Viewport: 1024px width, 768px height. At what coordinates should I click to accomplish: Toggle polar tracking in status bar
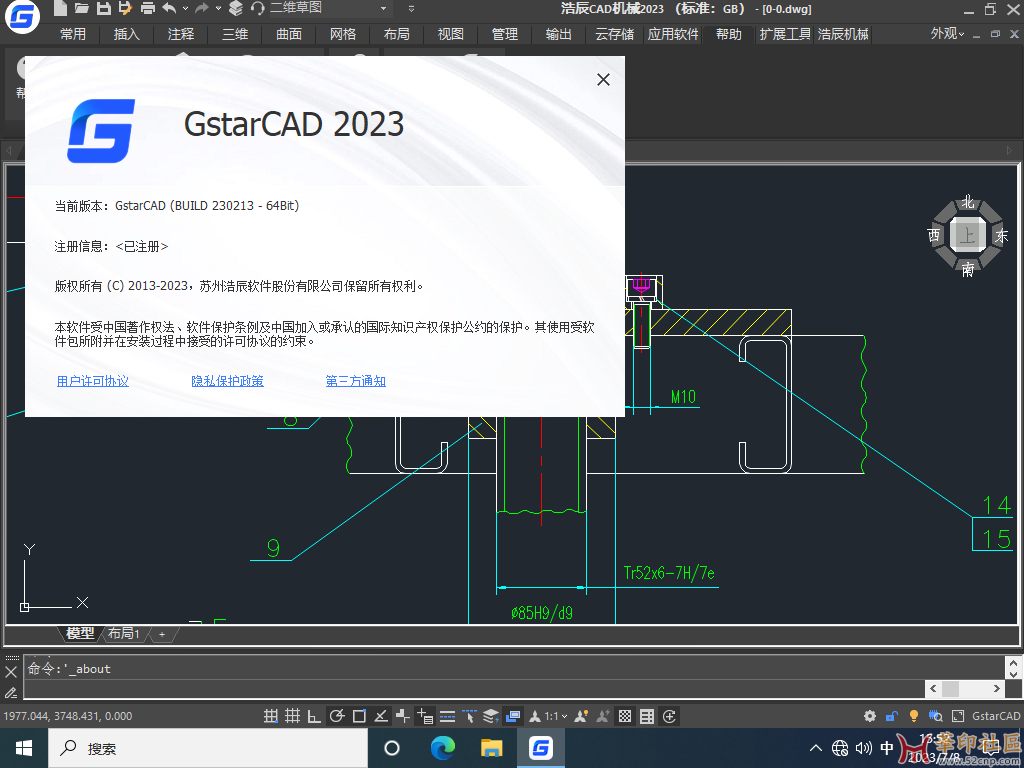click(336, 716)
